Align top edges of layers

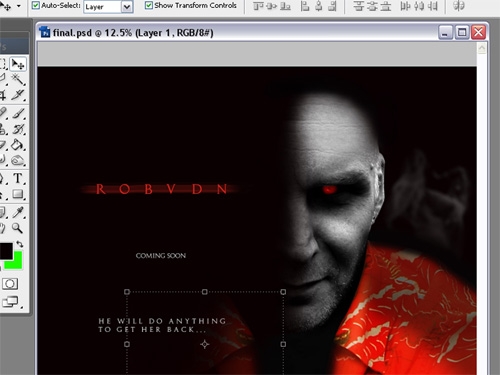point(258,6)
